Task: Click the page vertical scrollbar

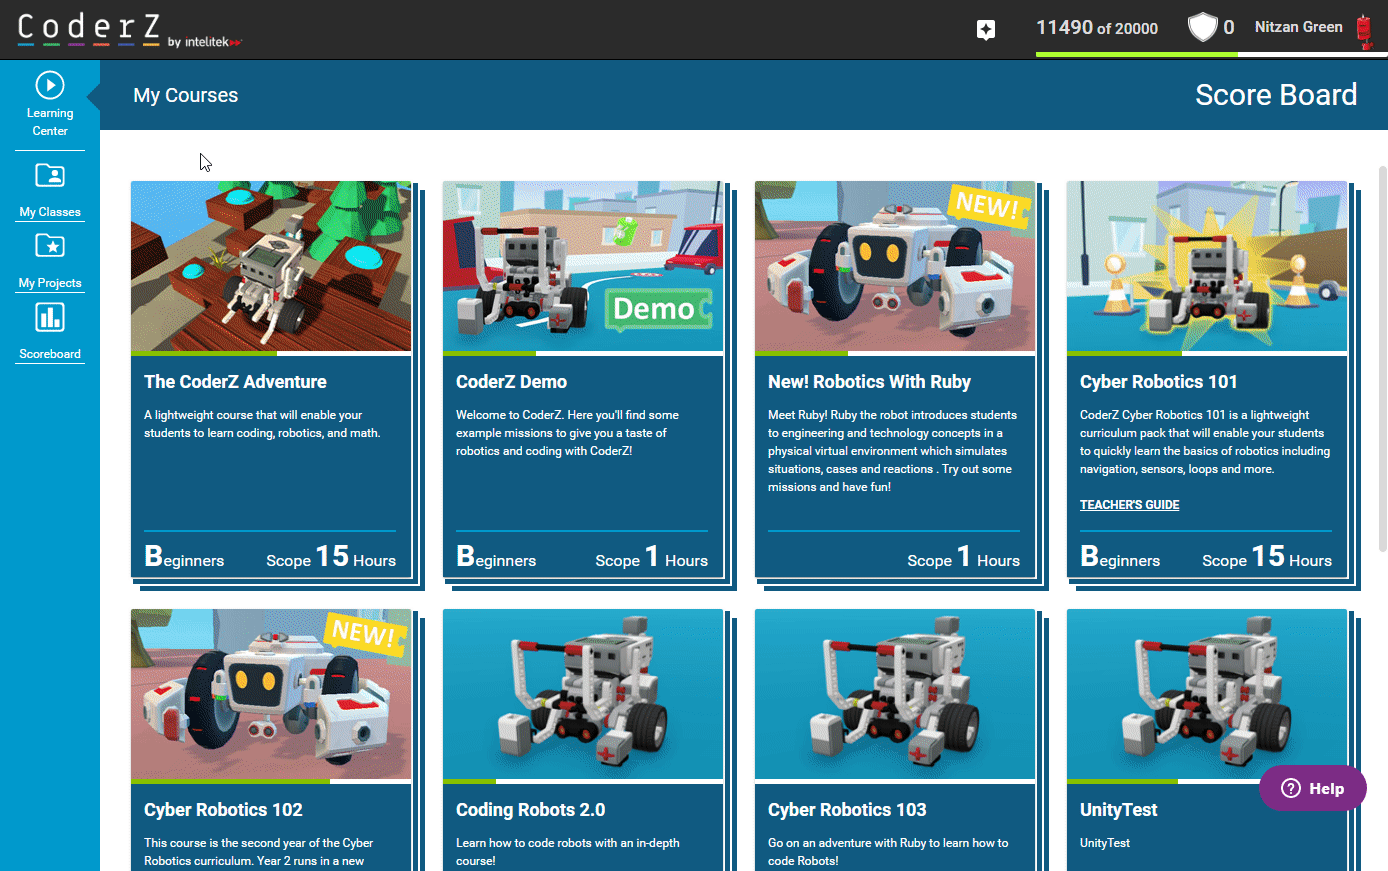Action: point(1382,358)
